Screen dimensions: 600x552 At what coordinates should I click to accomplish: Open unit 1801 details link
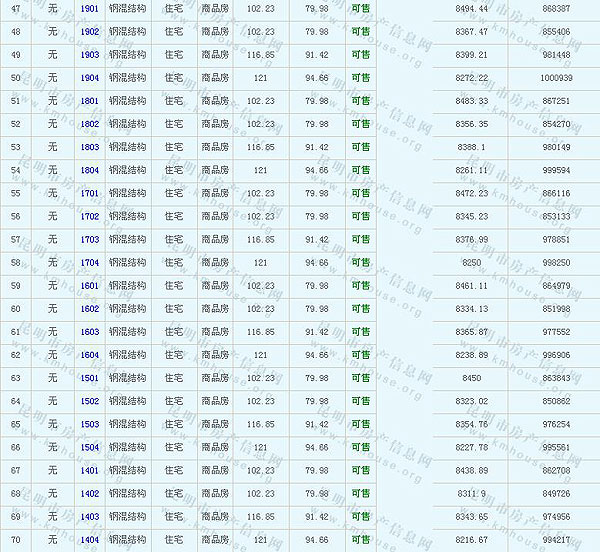(x=90, y=100)
